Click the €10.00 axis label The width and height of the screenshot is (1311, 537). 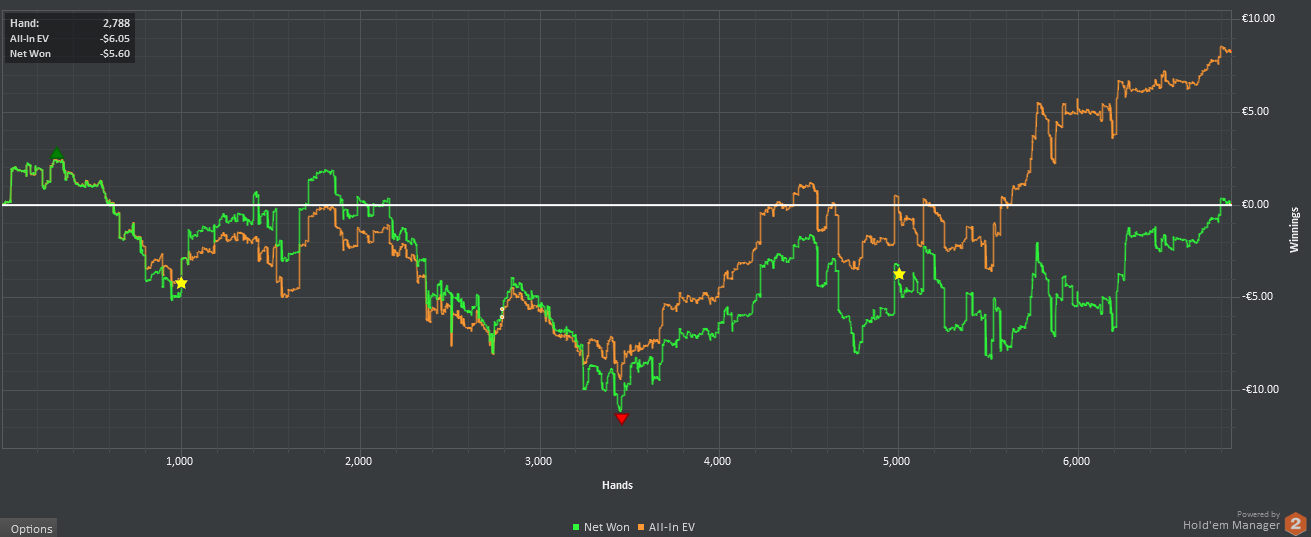coord(1257,19)
